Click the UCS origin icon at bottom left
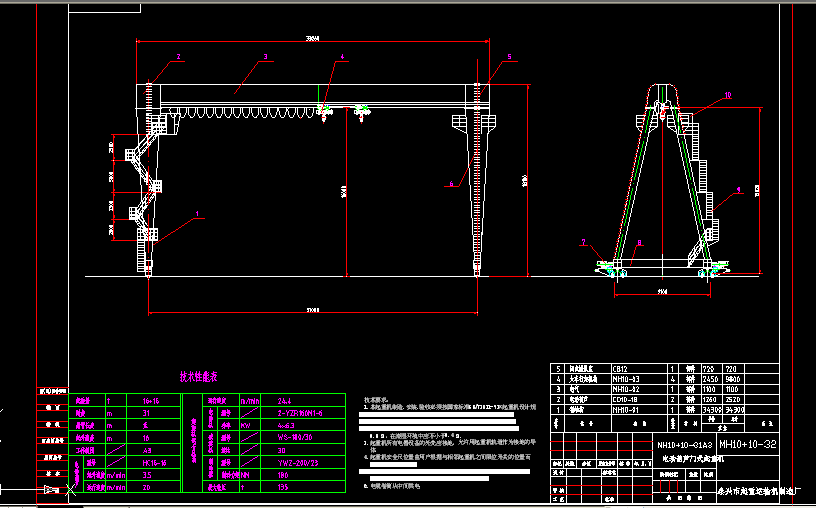The height and width of the screenshot is (508, 816). click(68, 490)
